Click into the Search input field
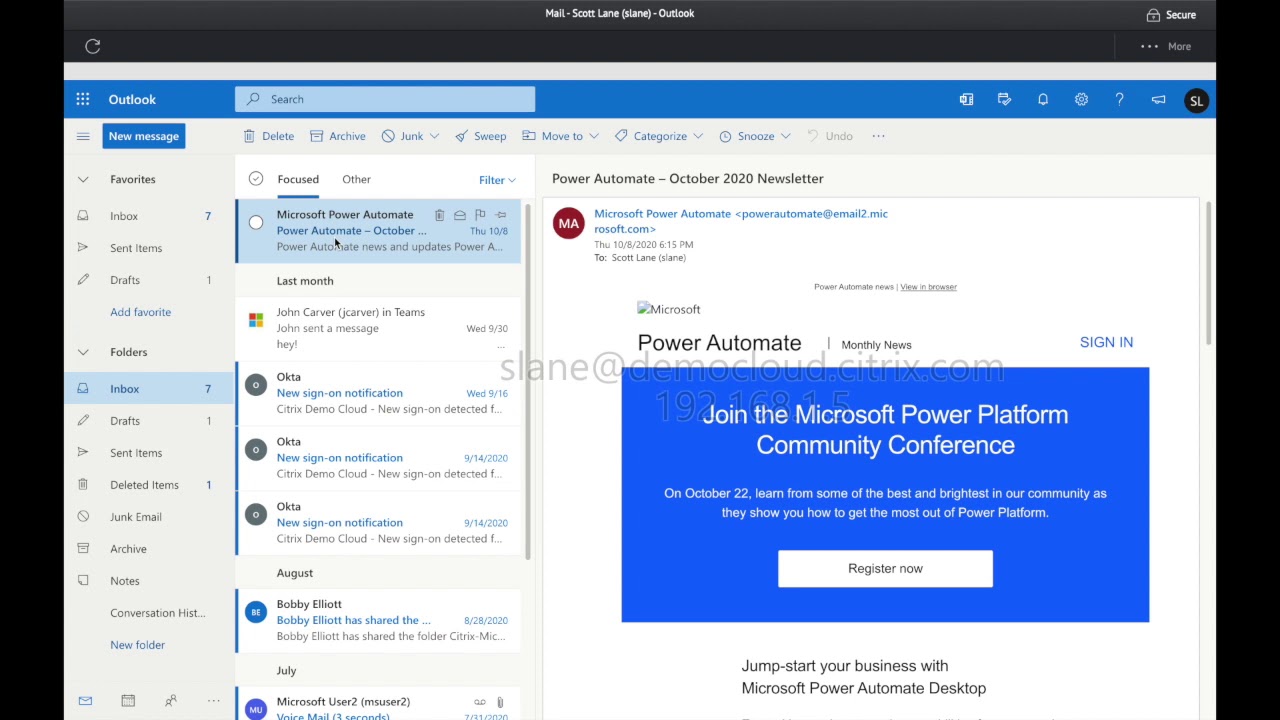The height and width of the screenshot is (720, 1280). point(385,99)
